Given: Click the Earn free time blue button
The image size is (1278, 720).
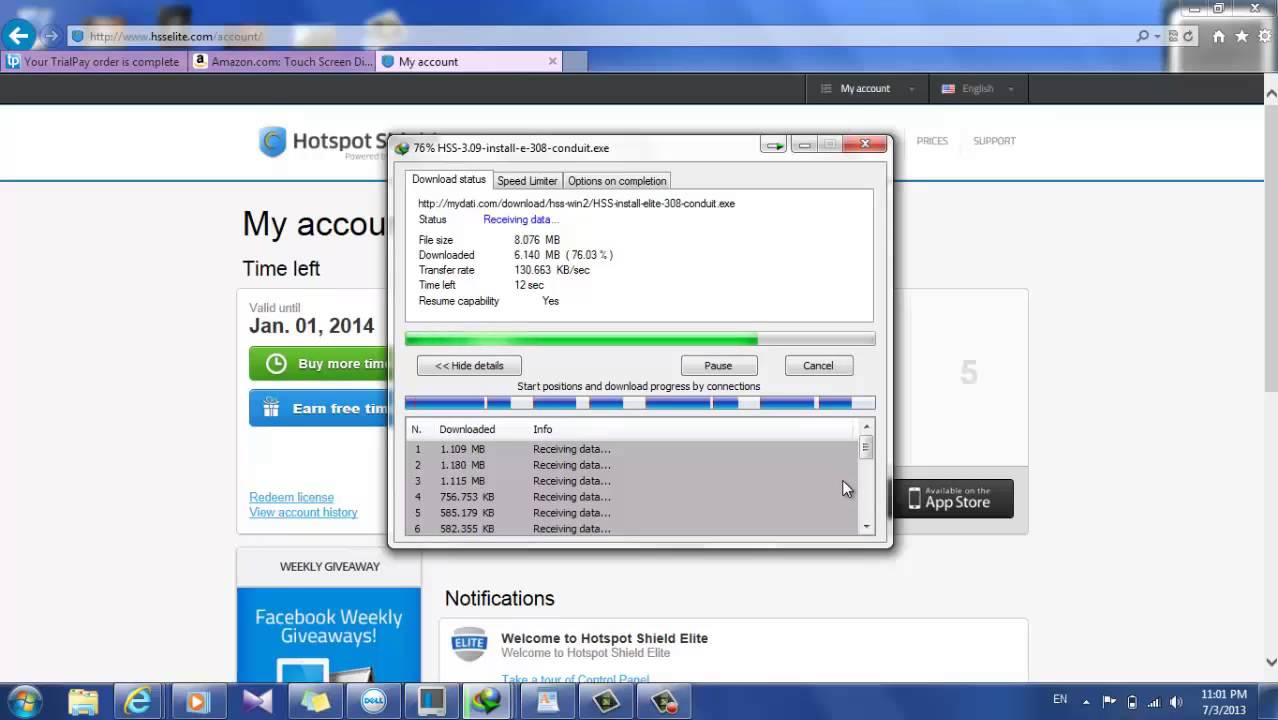Looking at the screenshot, I should [x=318, y=408].
